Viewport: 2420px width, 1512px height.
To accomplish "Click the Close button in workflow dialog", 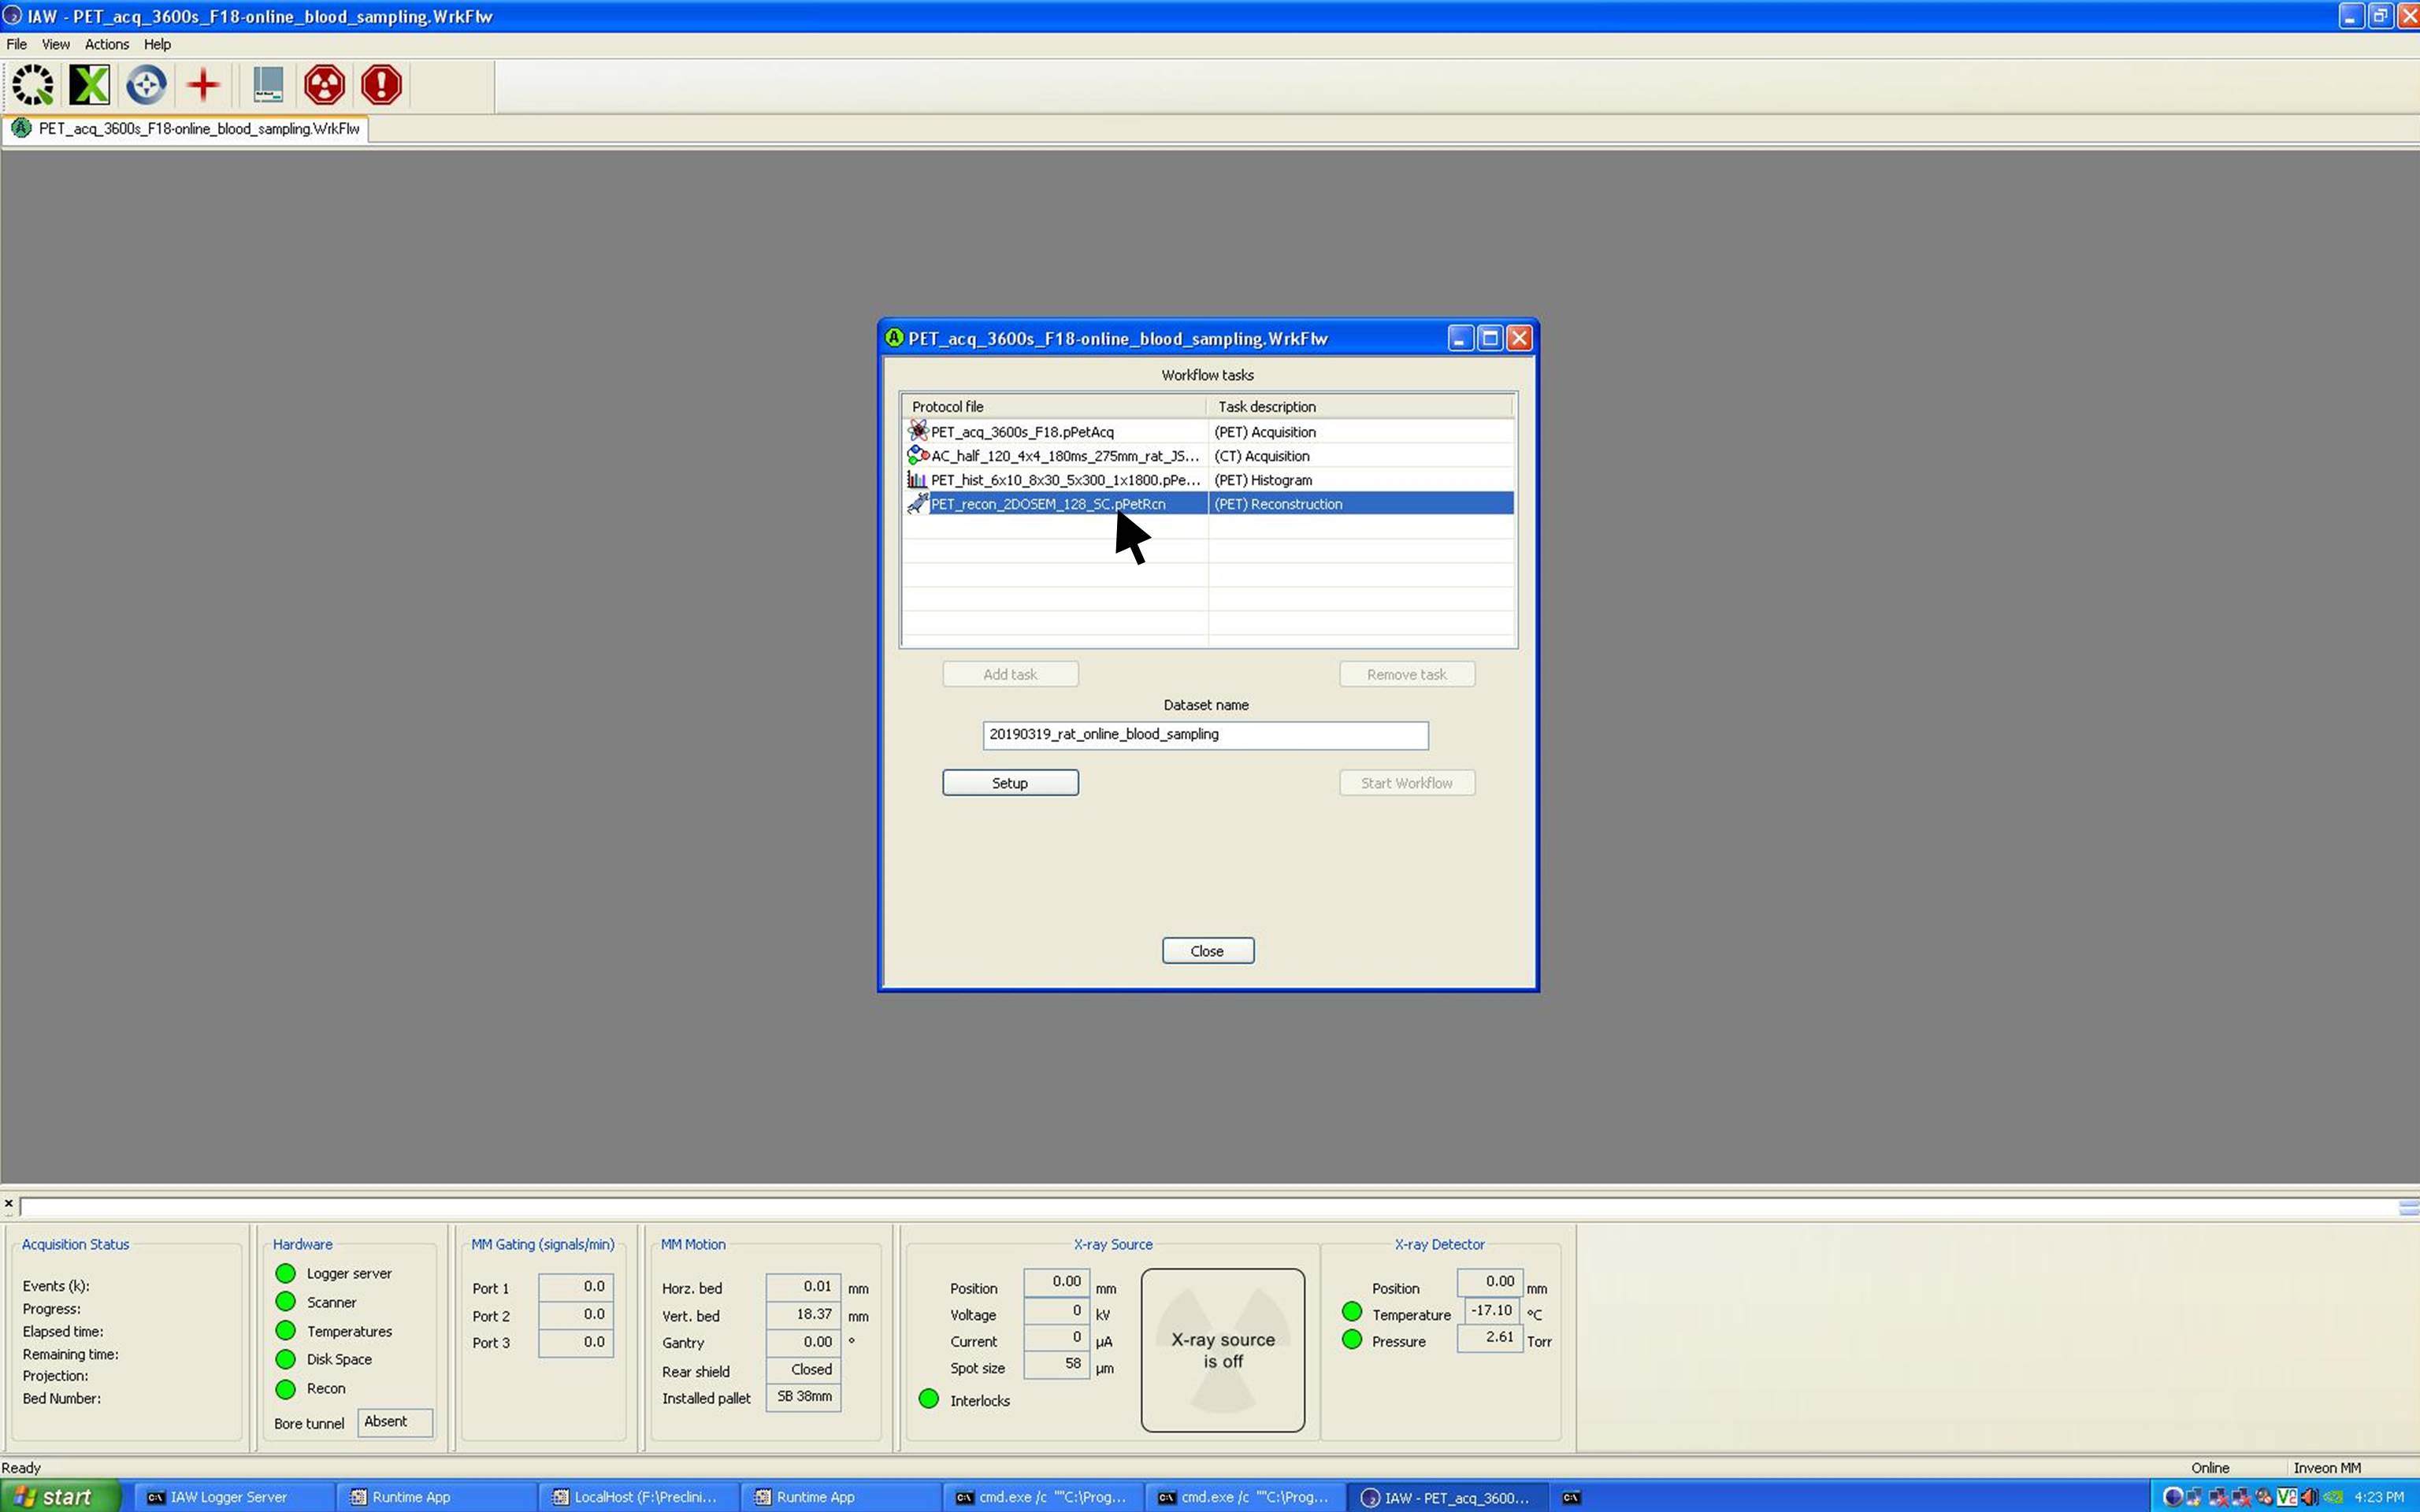I will click(x=1207, y=951).
